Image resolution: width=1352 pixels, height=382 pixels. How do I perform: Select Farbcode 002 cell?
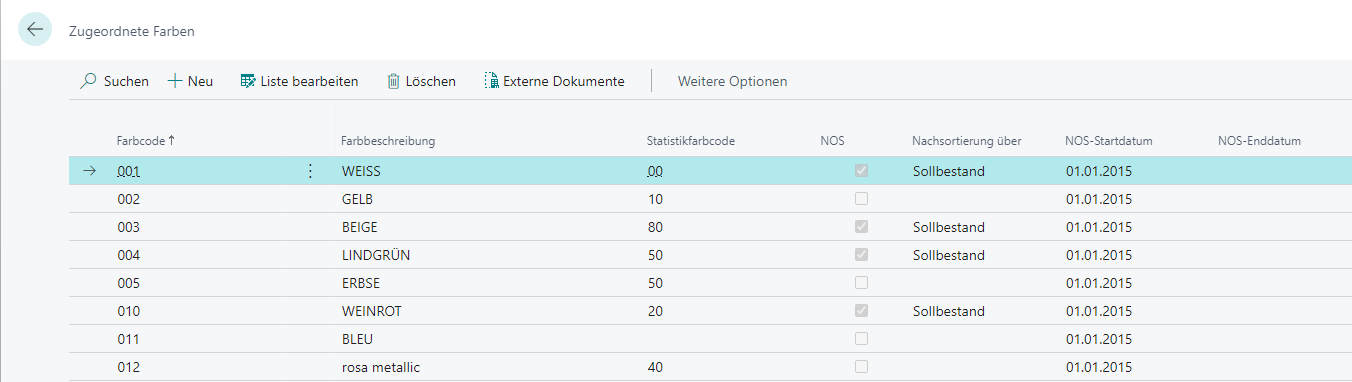(x=128, y=199)
